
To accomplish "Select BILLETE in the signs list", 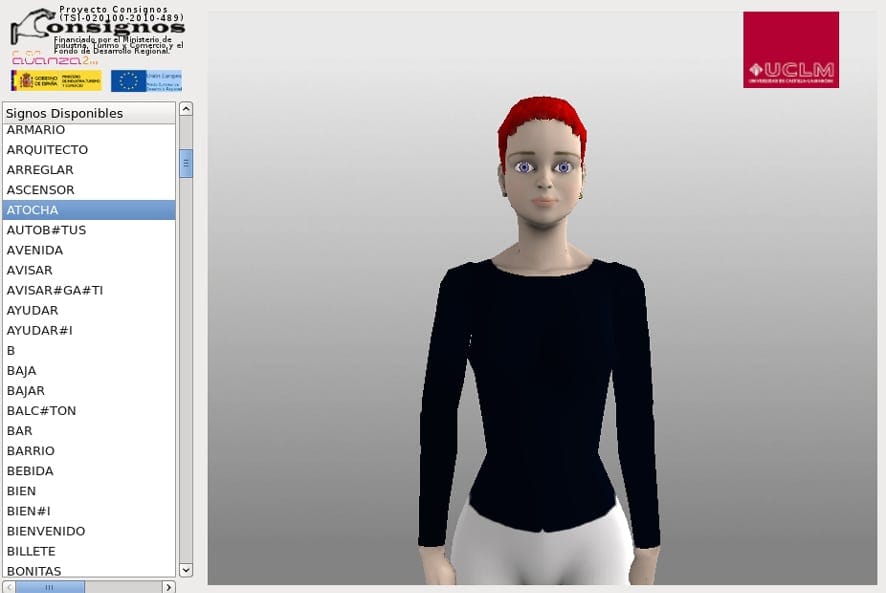I will click(89, 551).
